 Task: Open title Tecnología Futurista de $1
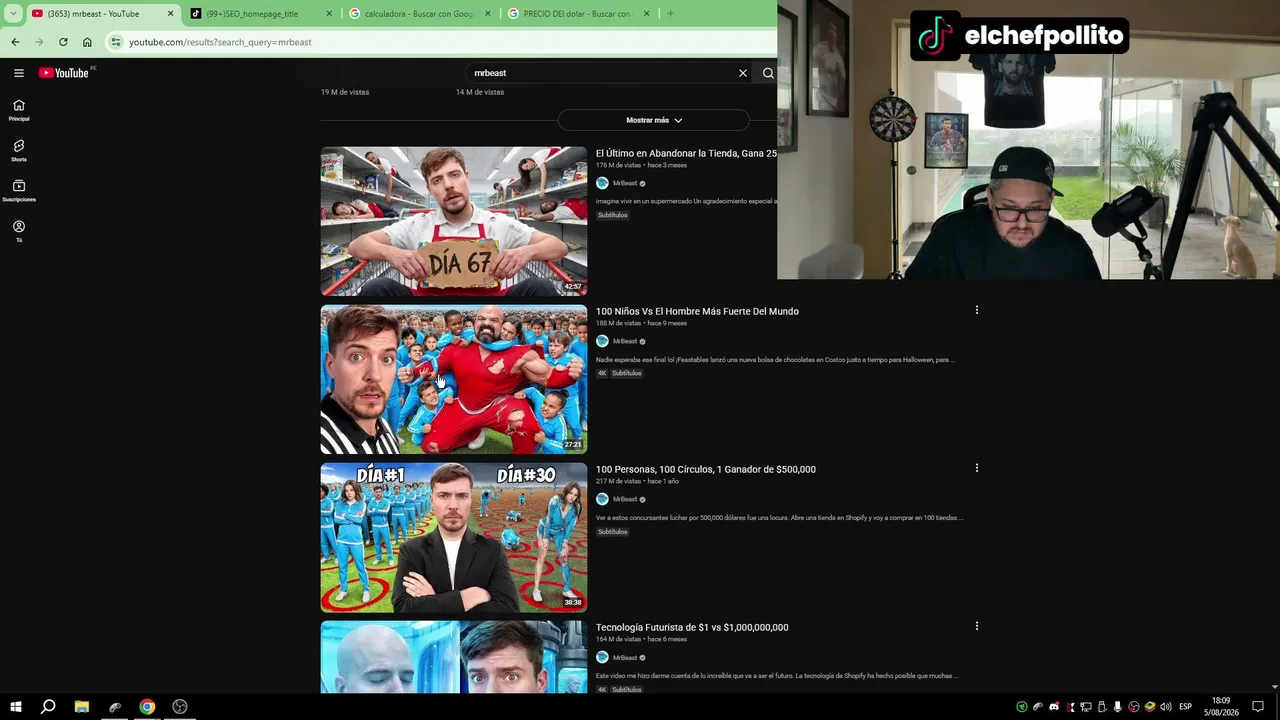coord(692,628)
